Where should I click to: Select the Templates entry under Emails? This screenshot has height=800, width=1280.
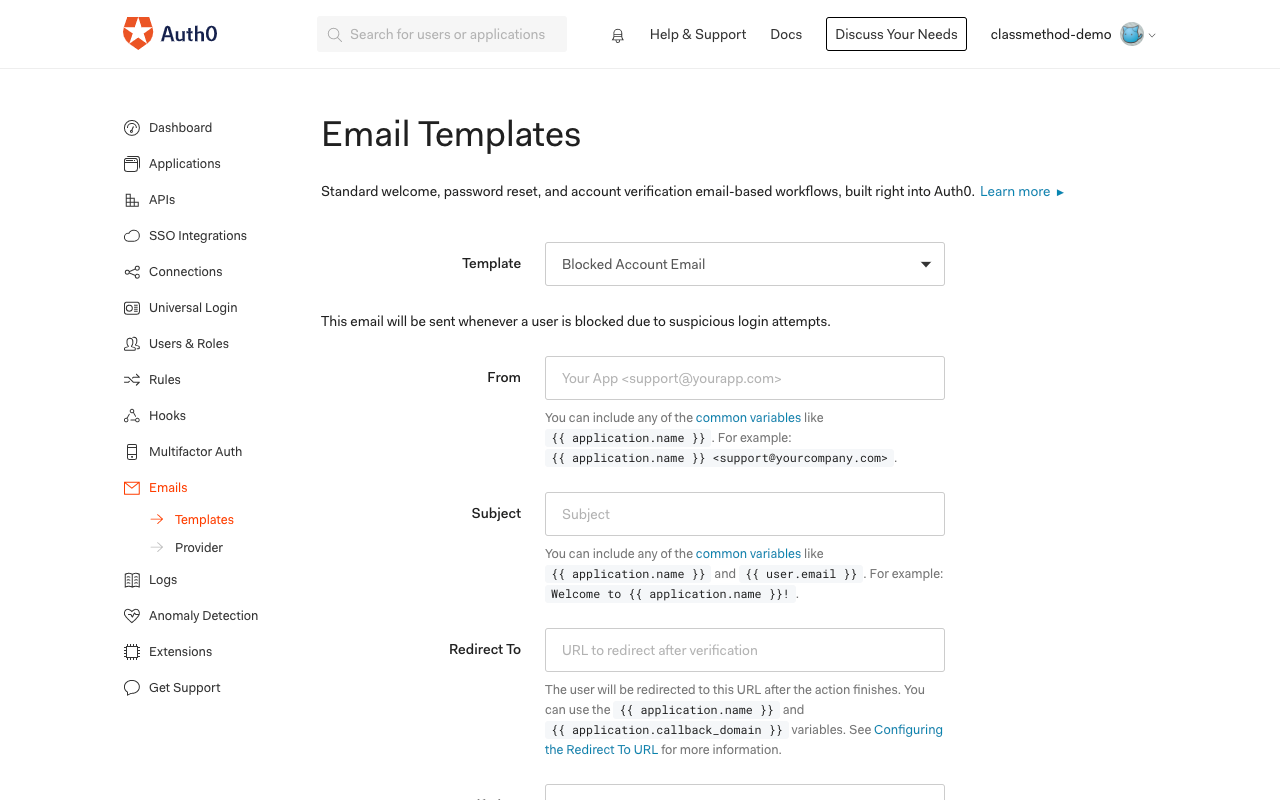206,519
